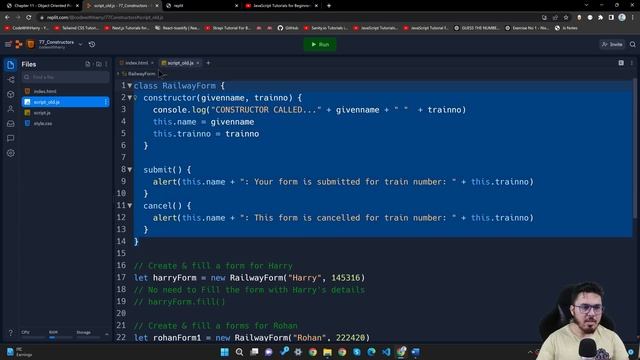
Task: Toggle the sidebar menu icon at top-left
Action: (x=8, y=44)
